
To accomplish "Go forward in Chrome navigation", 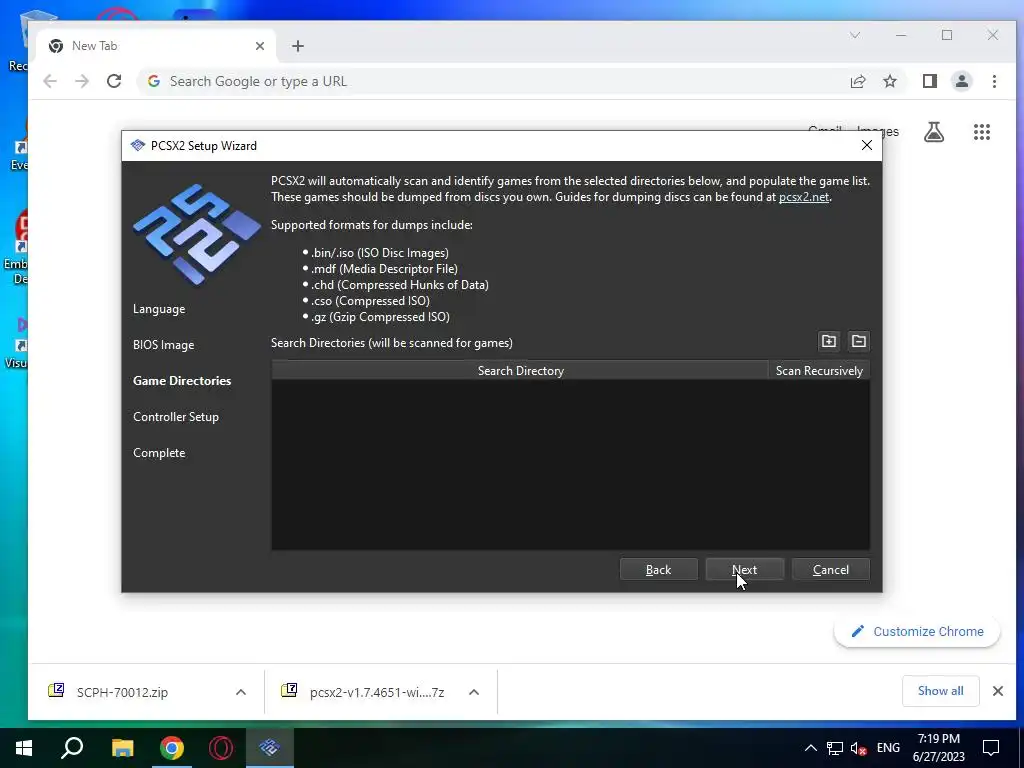I will coord(82,81).
